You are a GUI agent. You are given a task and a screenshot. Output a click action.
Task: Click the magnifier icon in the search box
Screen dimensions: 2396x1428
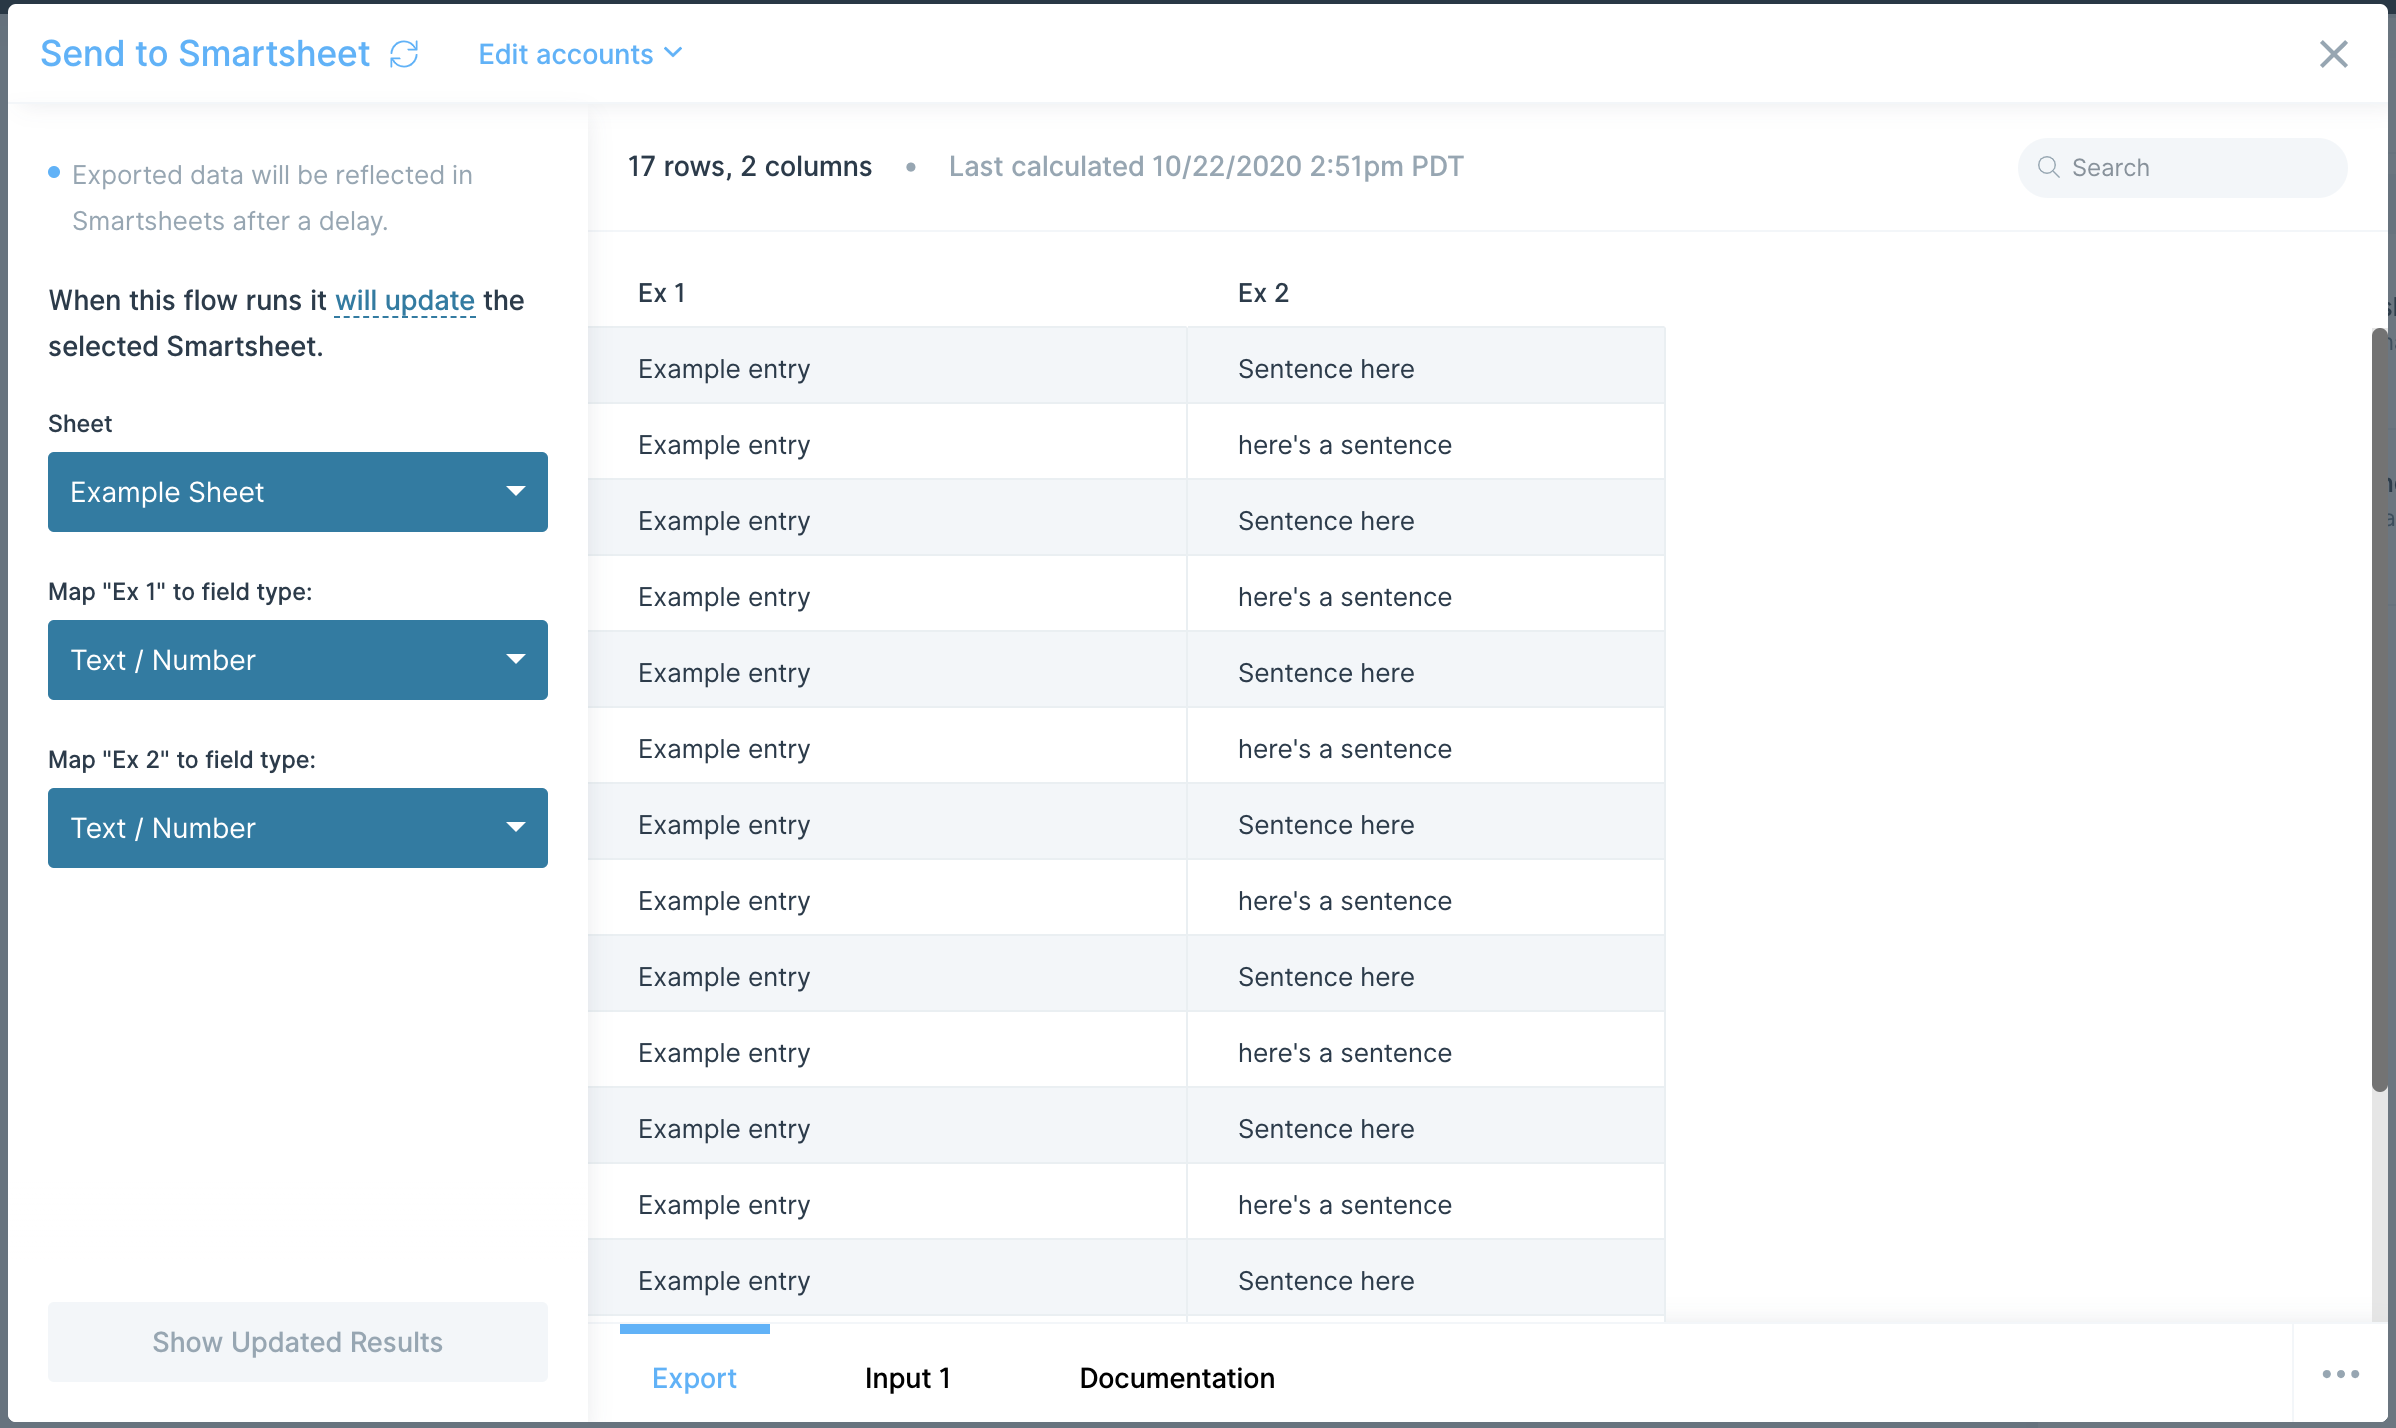point(2048,167)
